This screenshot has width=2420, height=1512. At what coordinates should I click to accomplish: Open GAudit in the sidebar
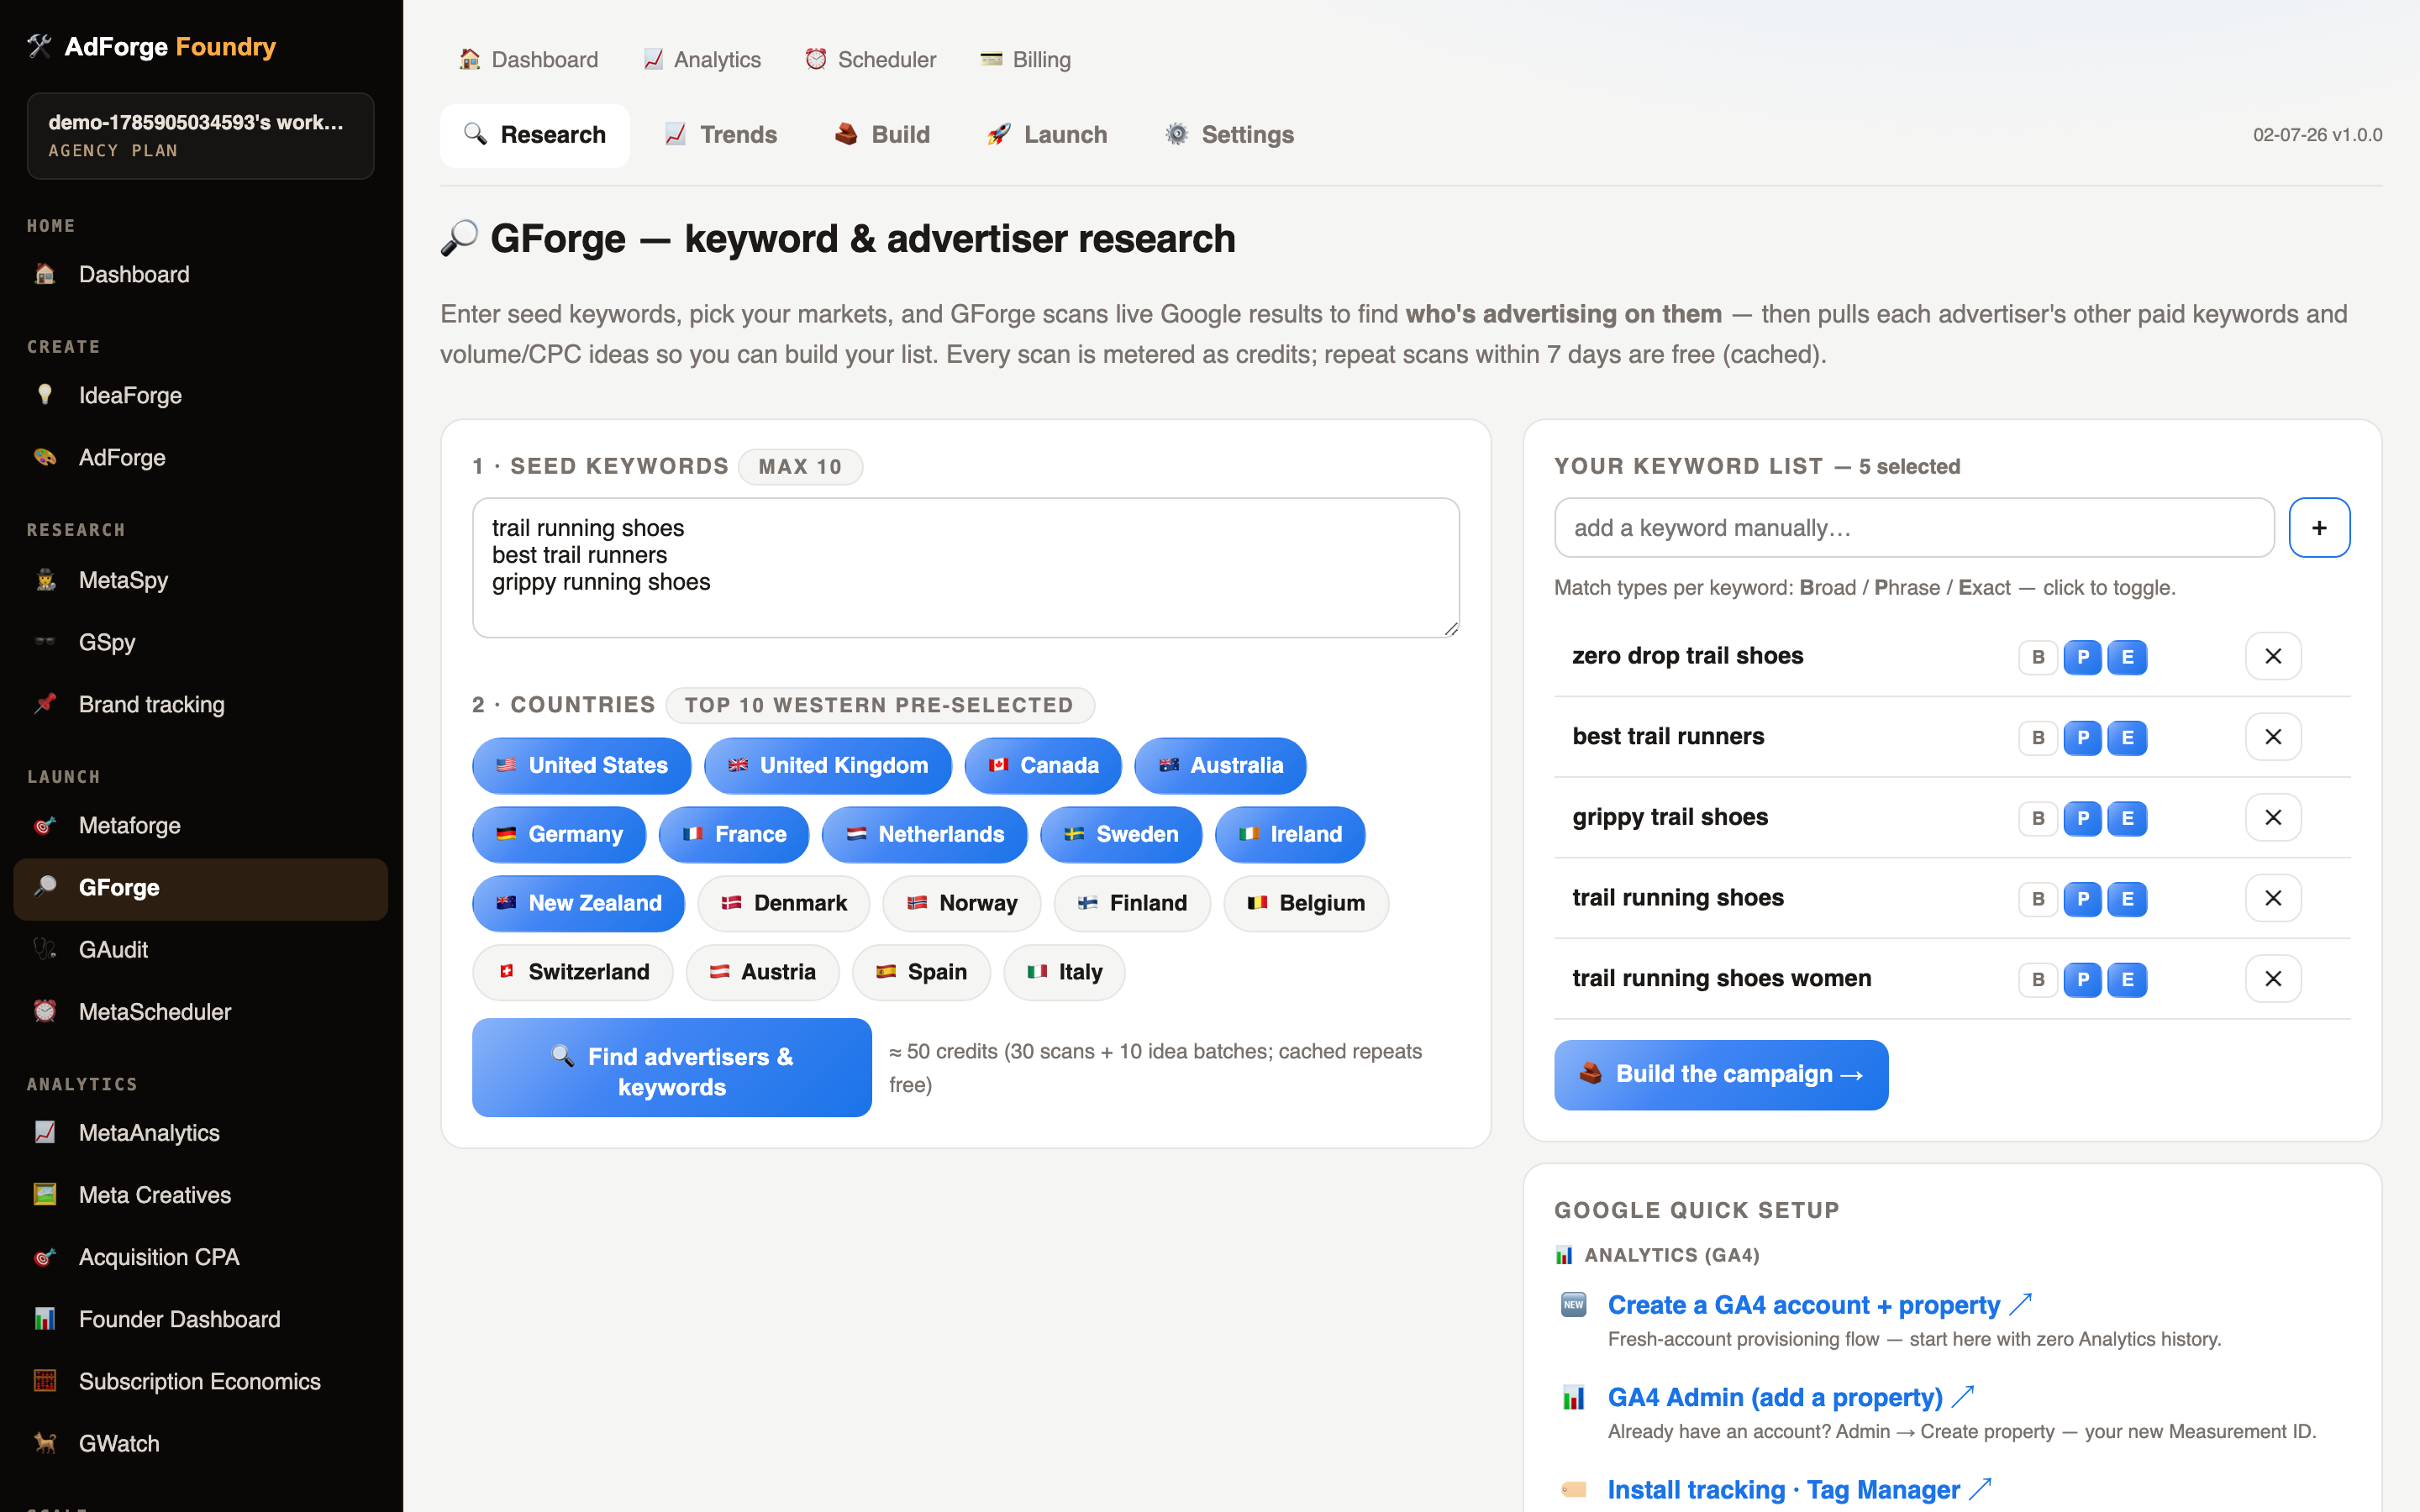pyautogui.click(x=200, y=949)
